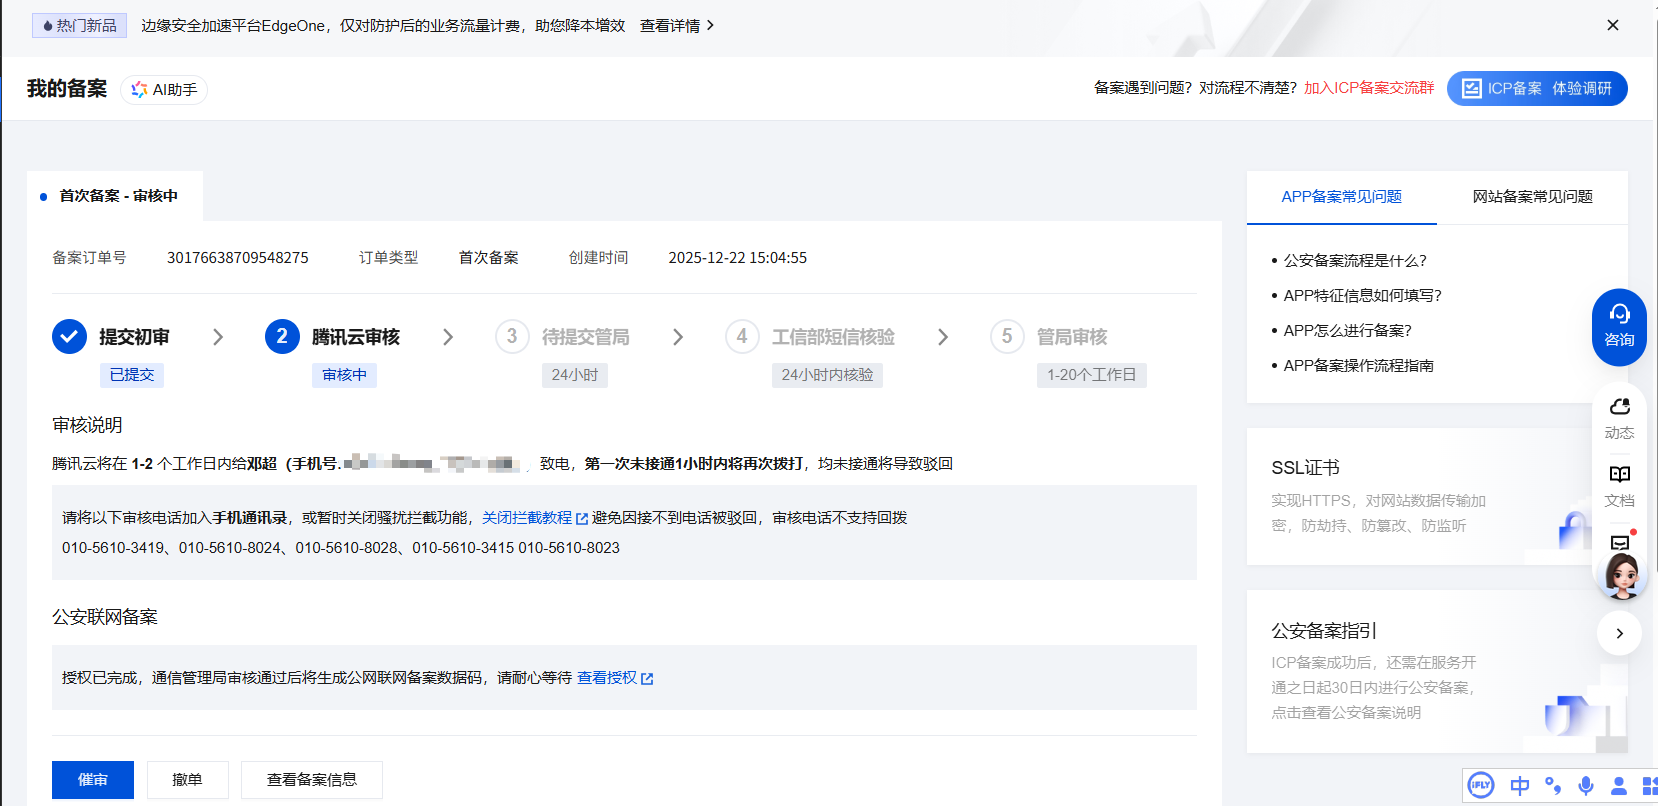Open the SSL证书 card
Viewport: 1658px width, 806px height.
[x=1437, y=497]
